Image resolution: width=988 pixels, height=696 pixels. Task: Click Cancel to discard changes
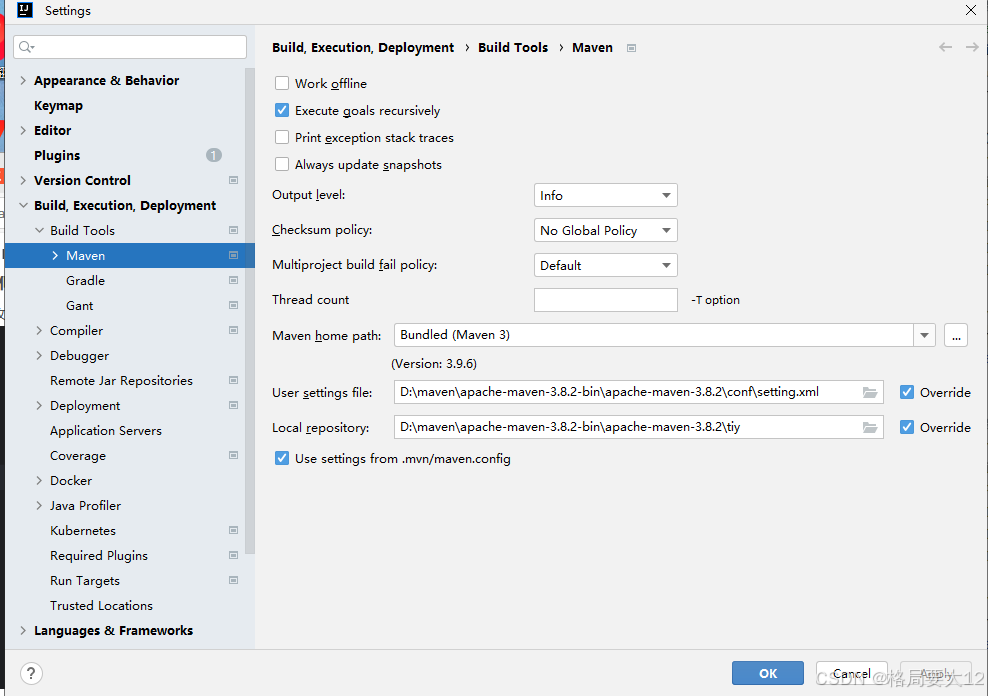point(851,673)
